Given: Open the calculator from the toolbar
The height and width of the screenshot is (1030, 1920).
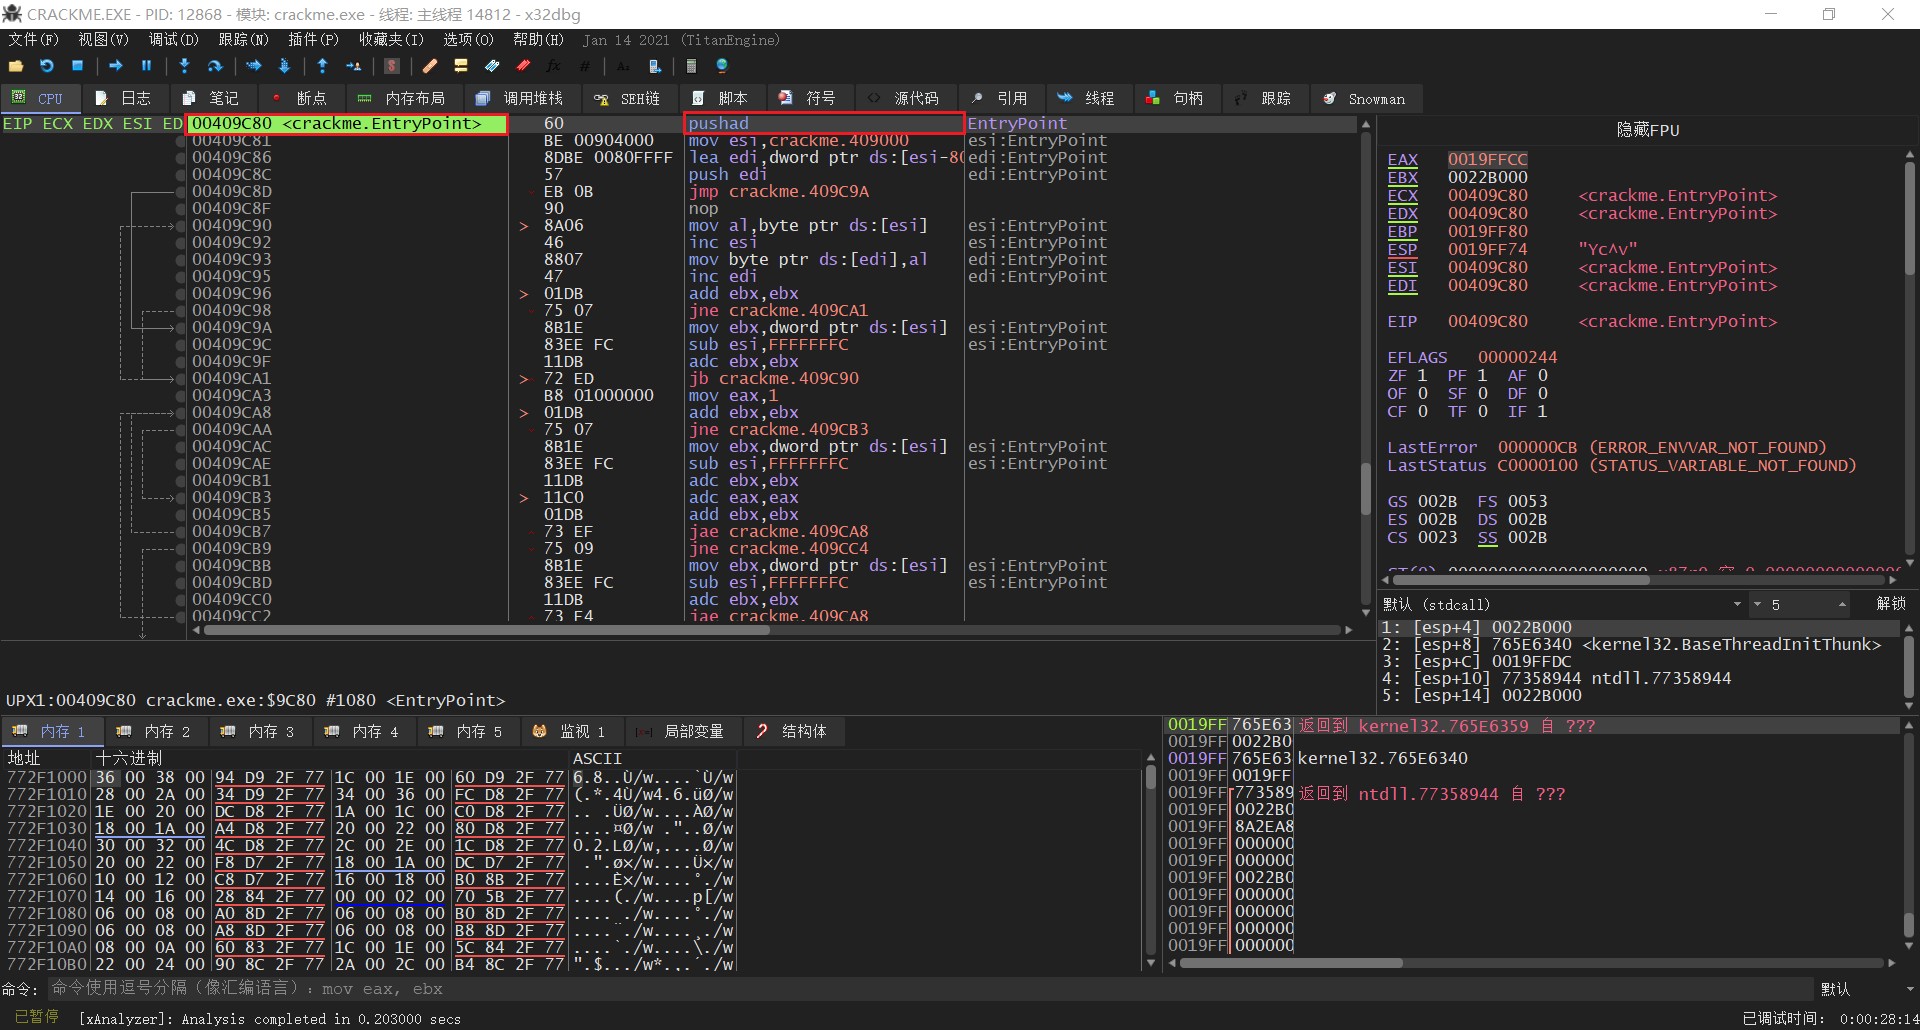Looking at the screenshot, I should click(x=691, y=66).
